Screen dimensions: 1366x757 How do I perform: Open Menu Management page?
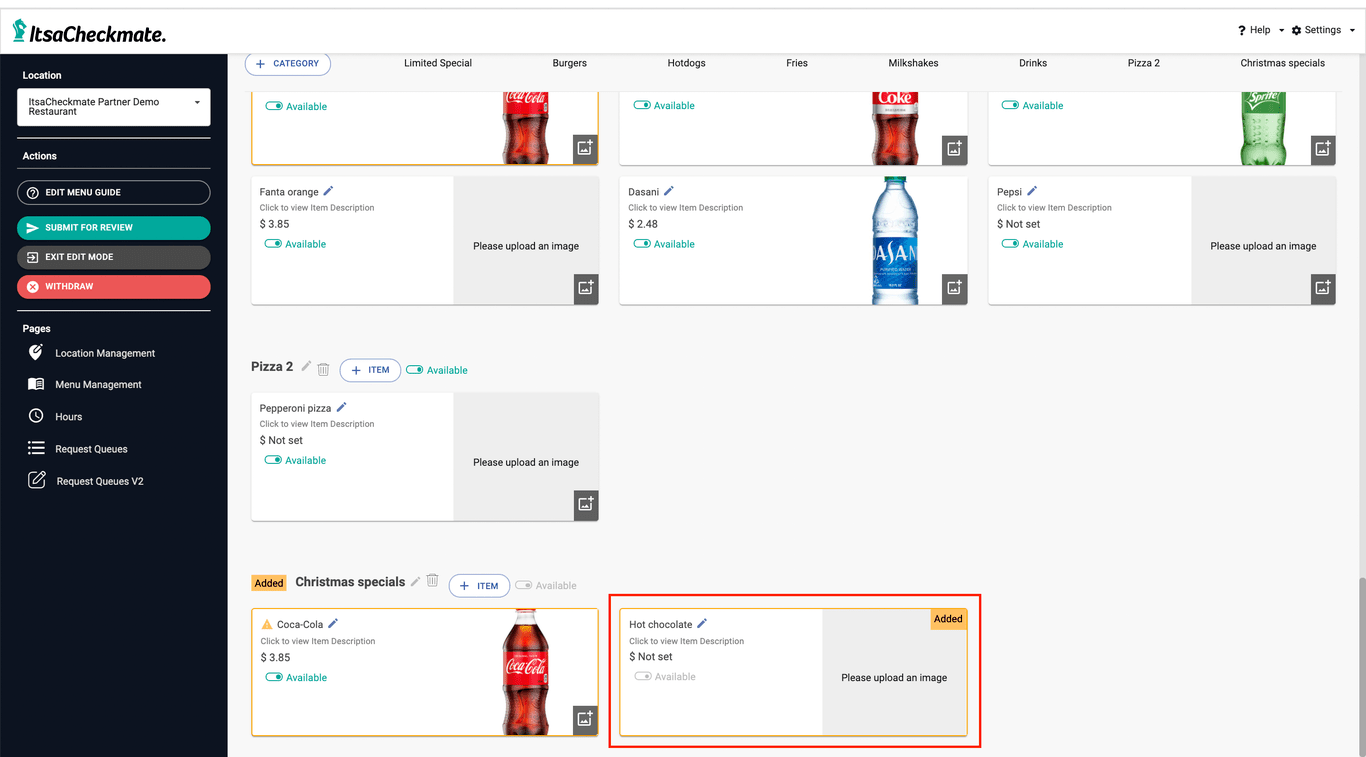click(98, 385)
